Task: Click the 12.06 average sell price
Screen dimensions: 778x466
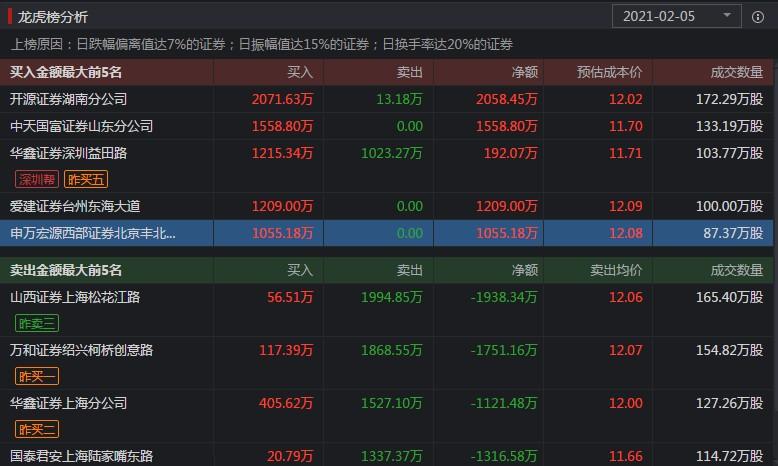Action: [x=626, y=297]
